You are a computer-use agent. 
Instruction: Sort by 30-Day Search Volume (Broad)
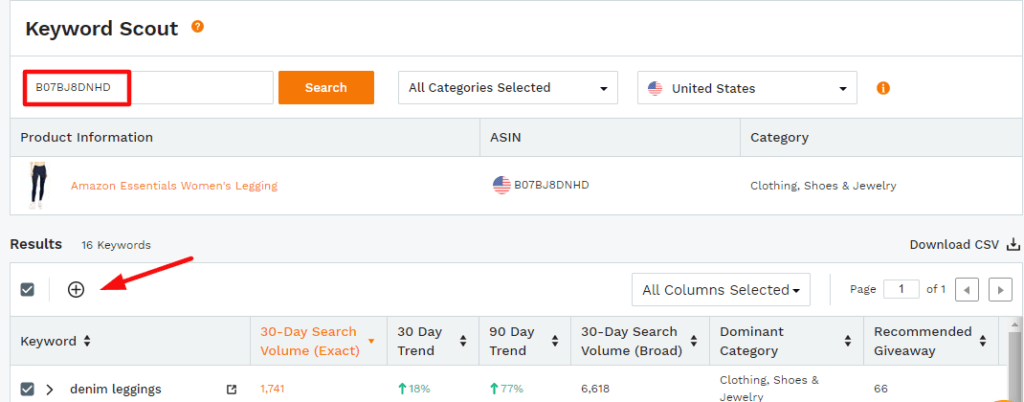694,341
